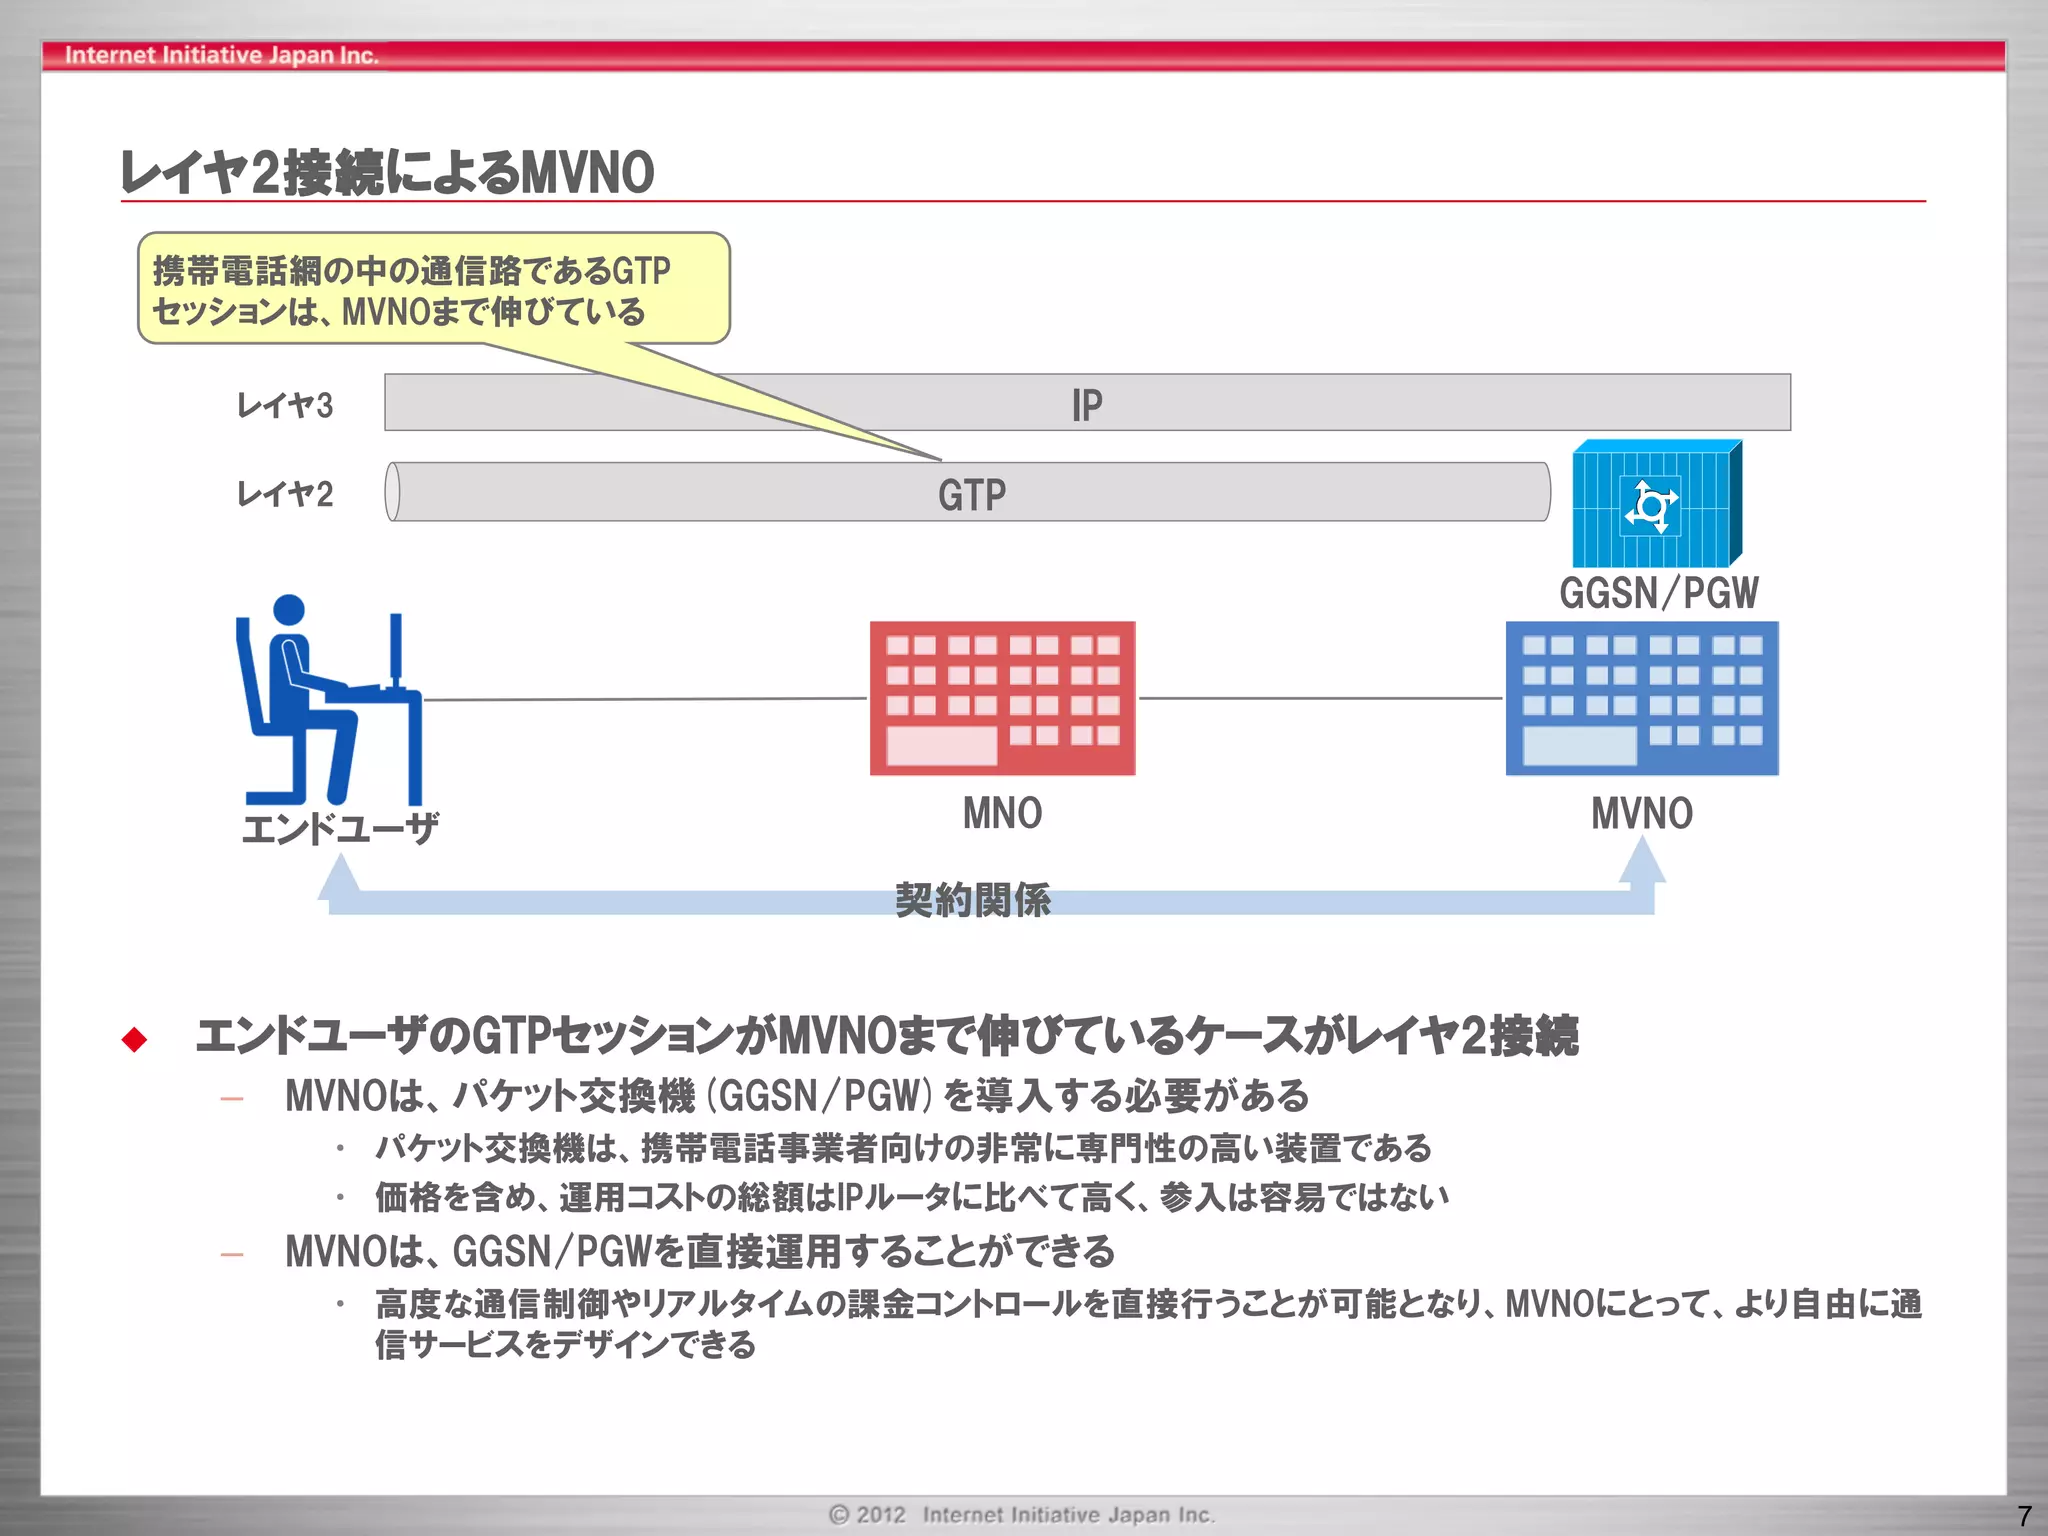Click the GGSN/PGW packet switch icon
Viewport: 2048px width, 1536px height.
(x=1657, y=504)
